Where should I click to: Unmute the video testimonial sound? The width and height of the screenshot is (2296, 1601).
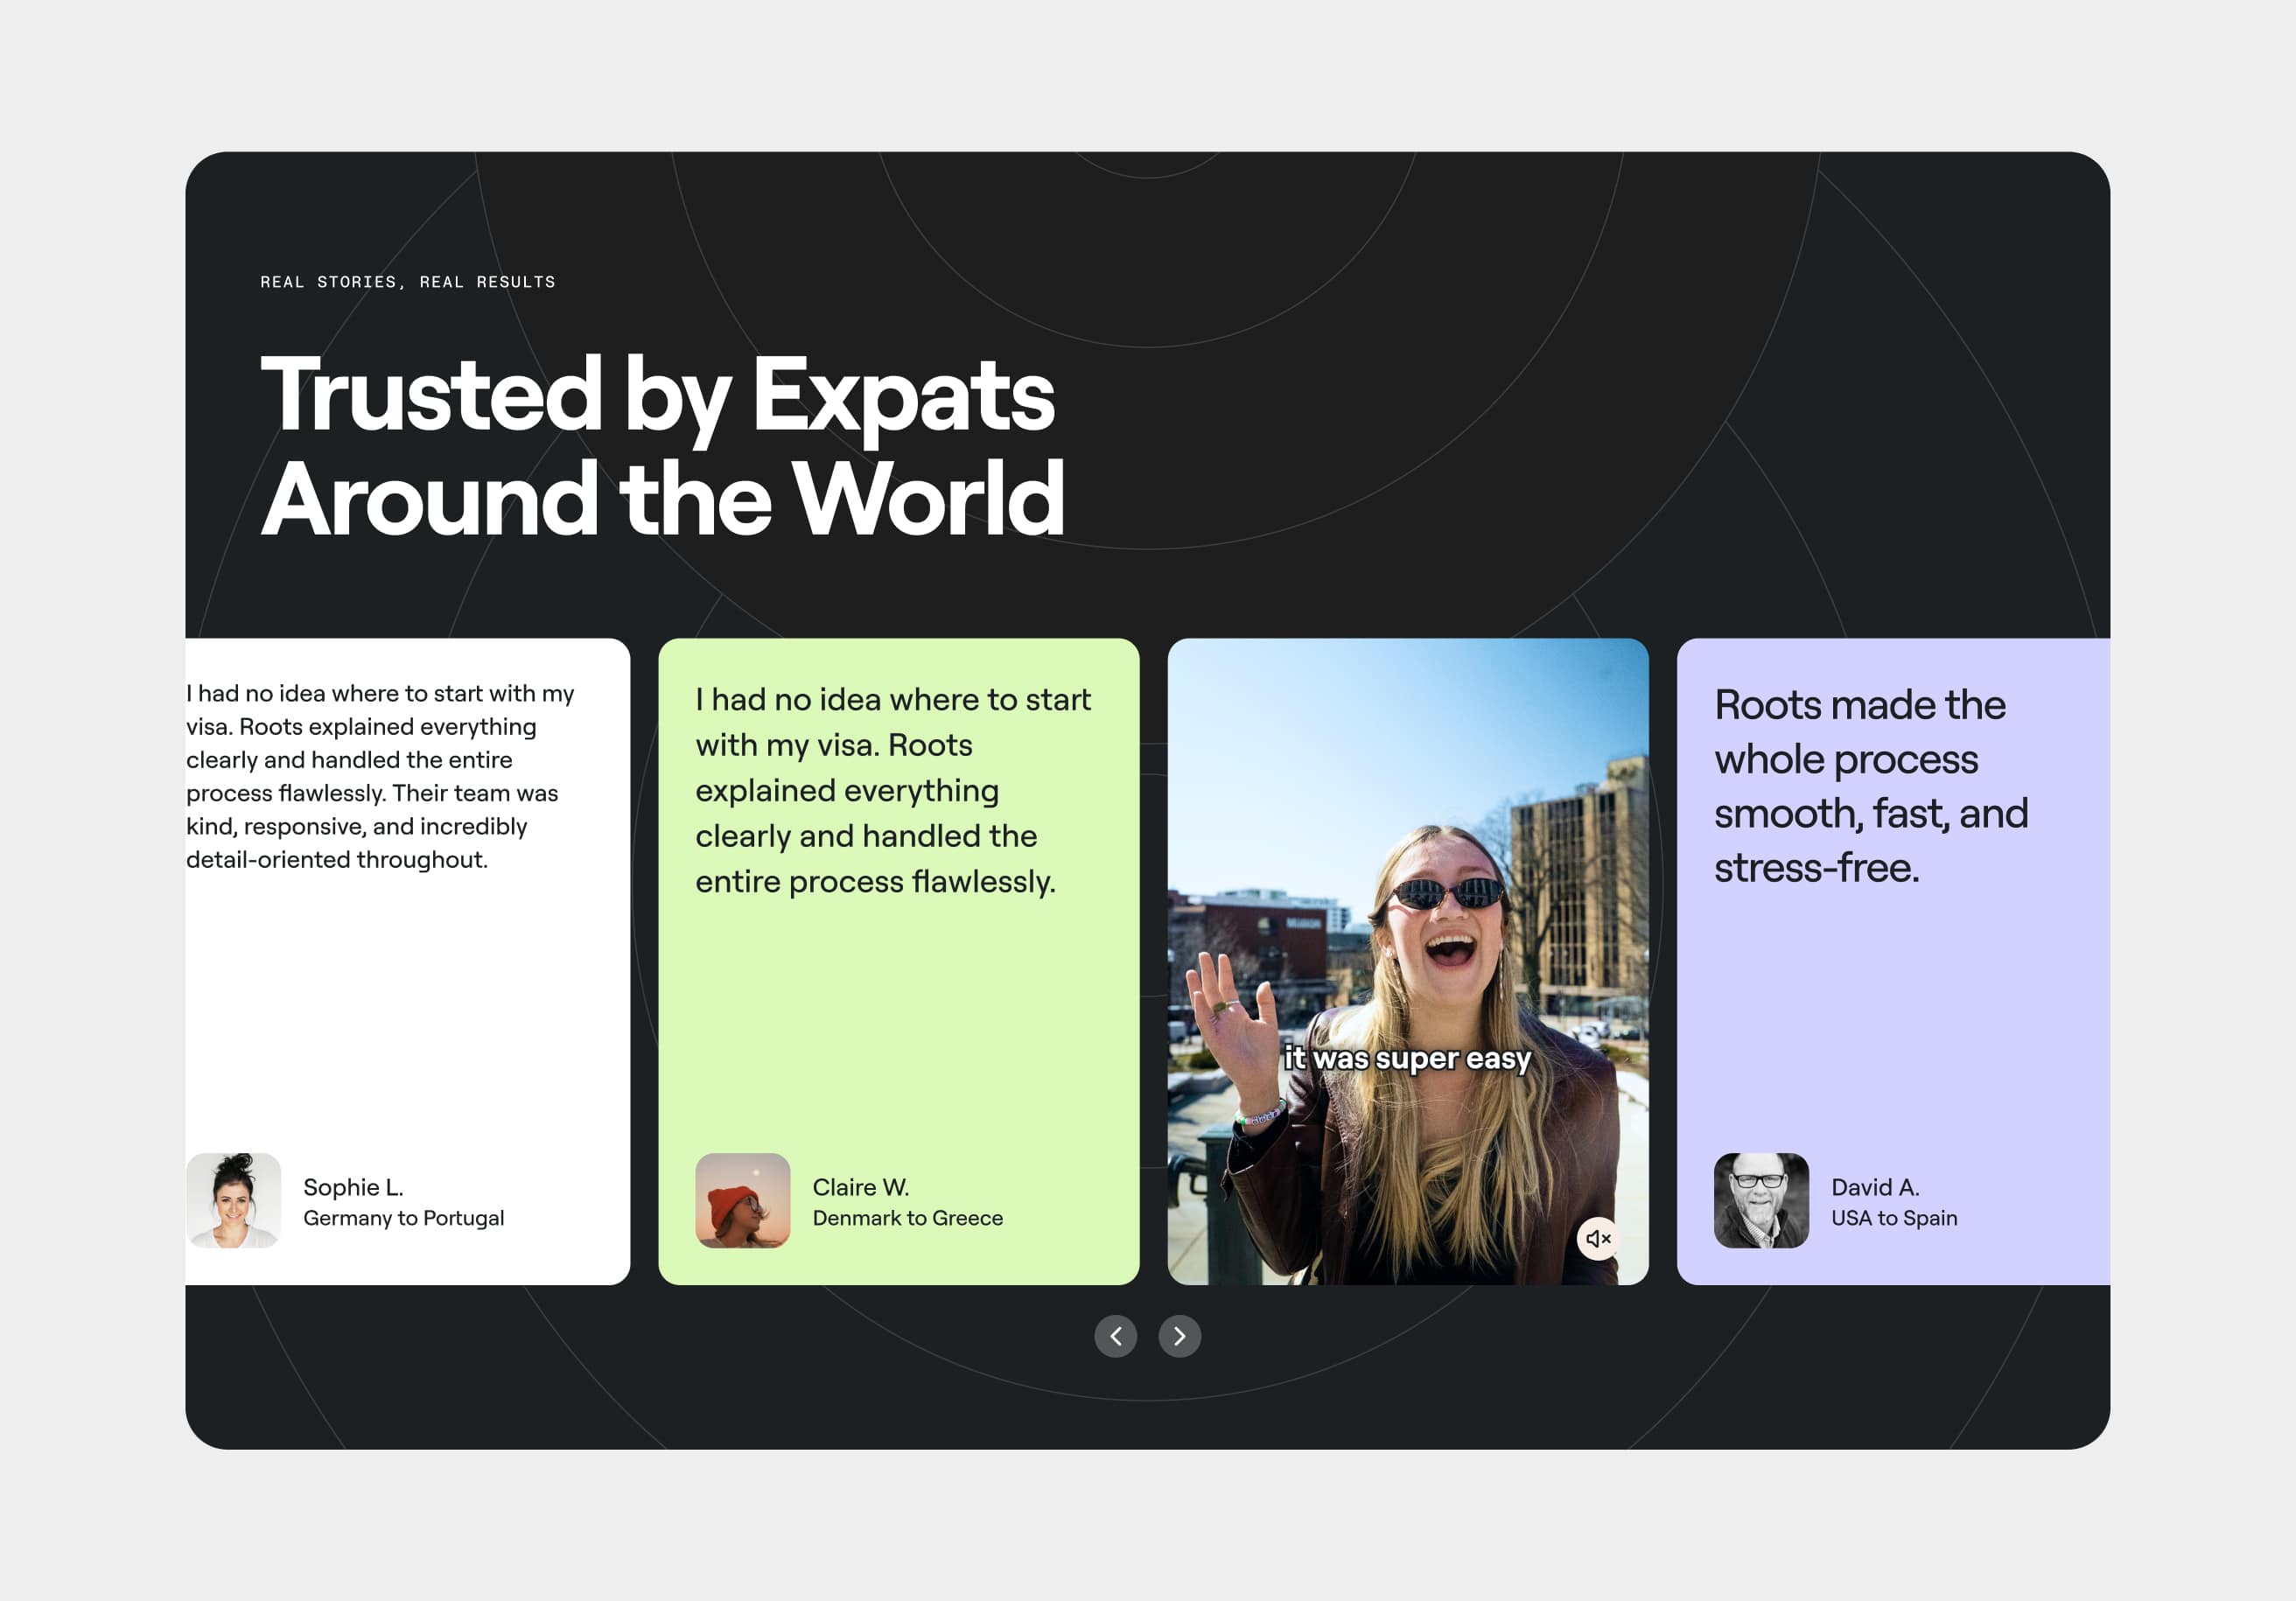click(x=1598, y=1238)
